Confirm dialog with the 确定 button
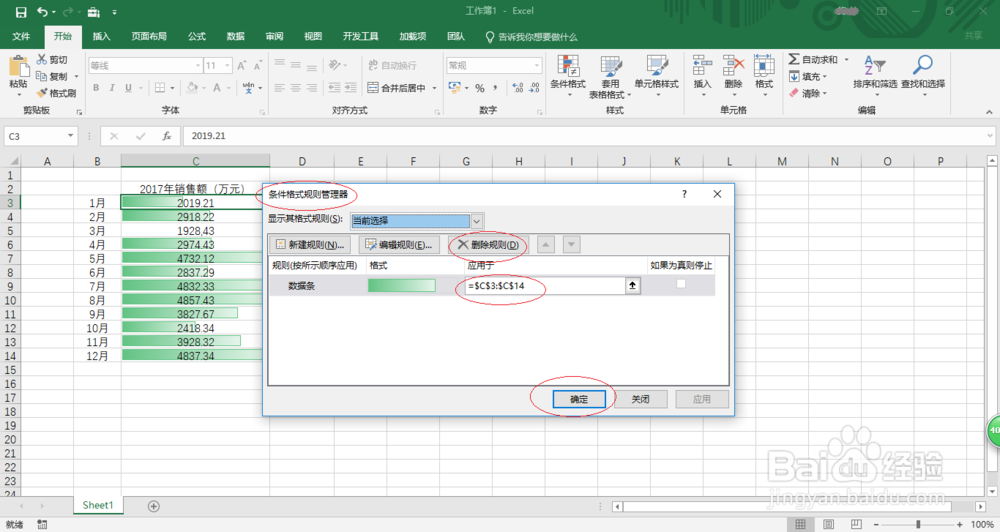 579,399
